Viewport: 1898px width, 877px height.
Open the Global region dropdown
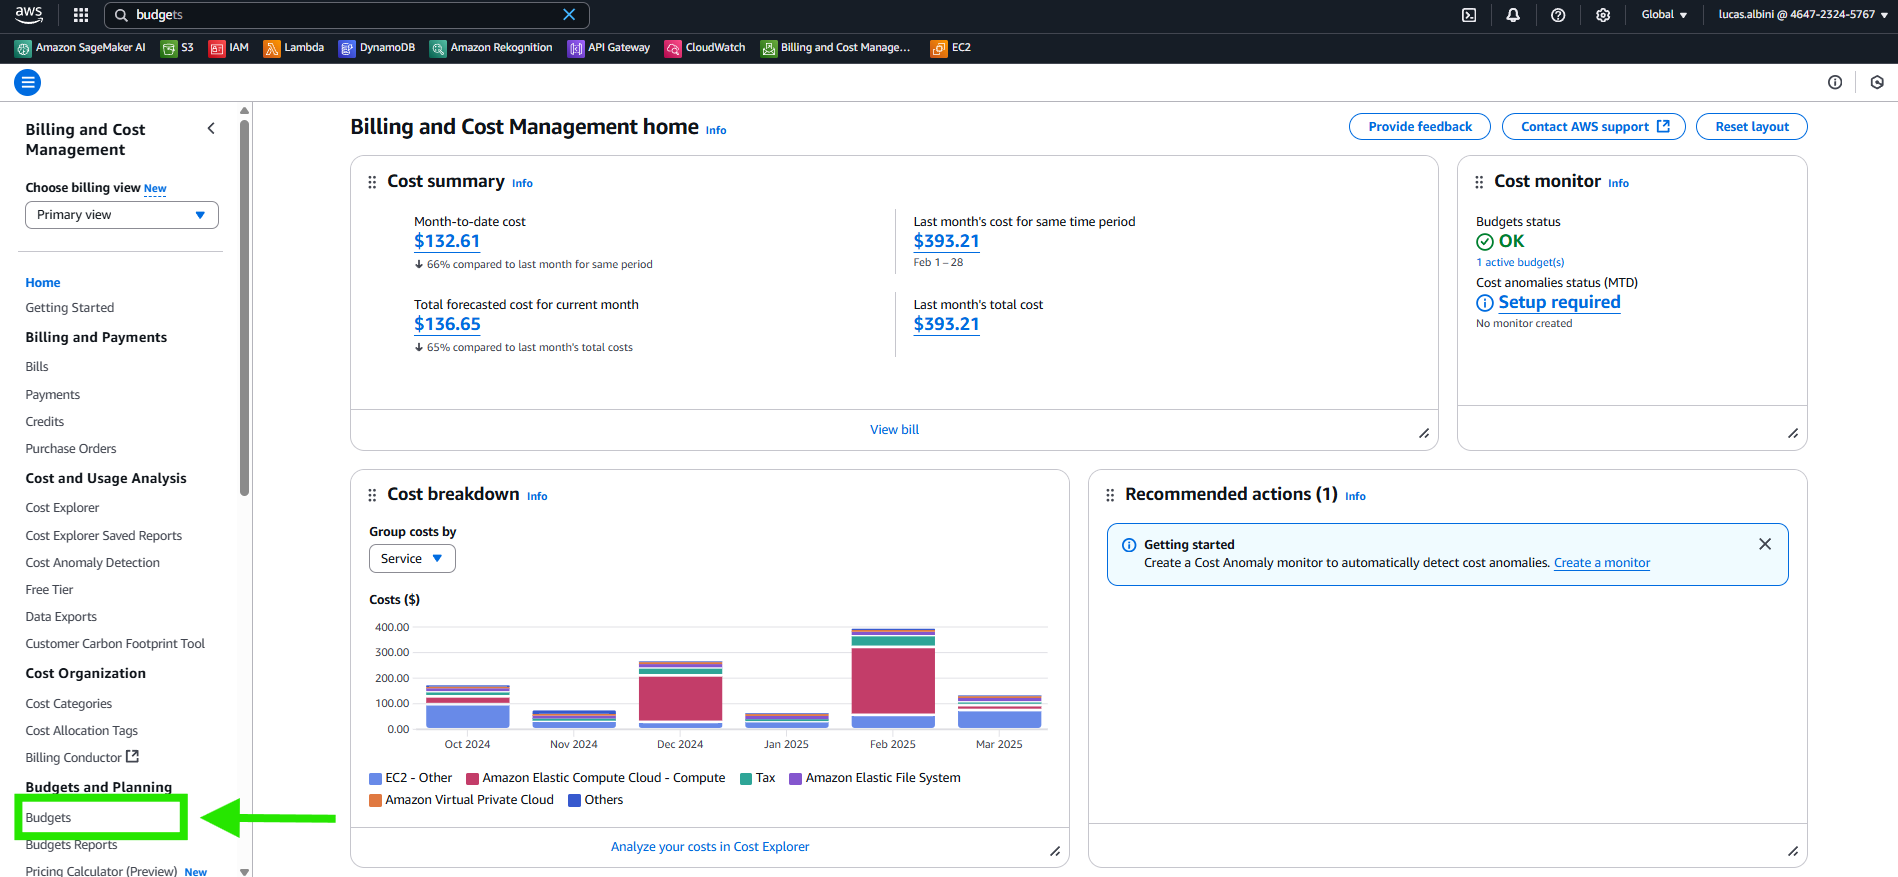1664,15
